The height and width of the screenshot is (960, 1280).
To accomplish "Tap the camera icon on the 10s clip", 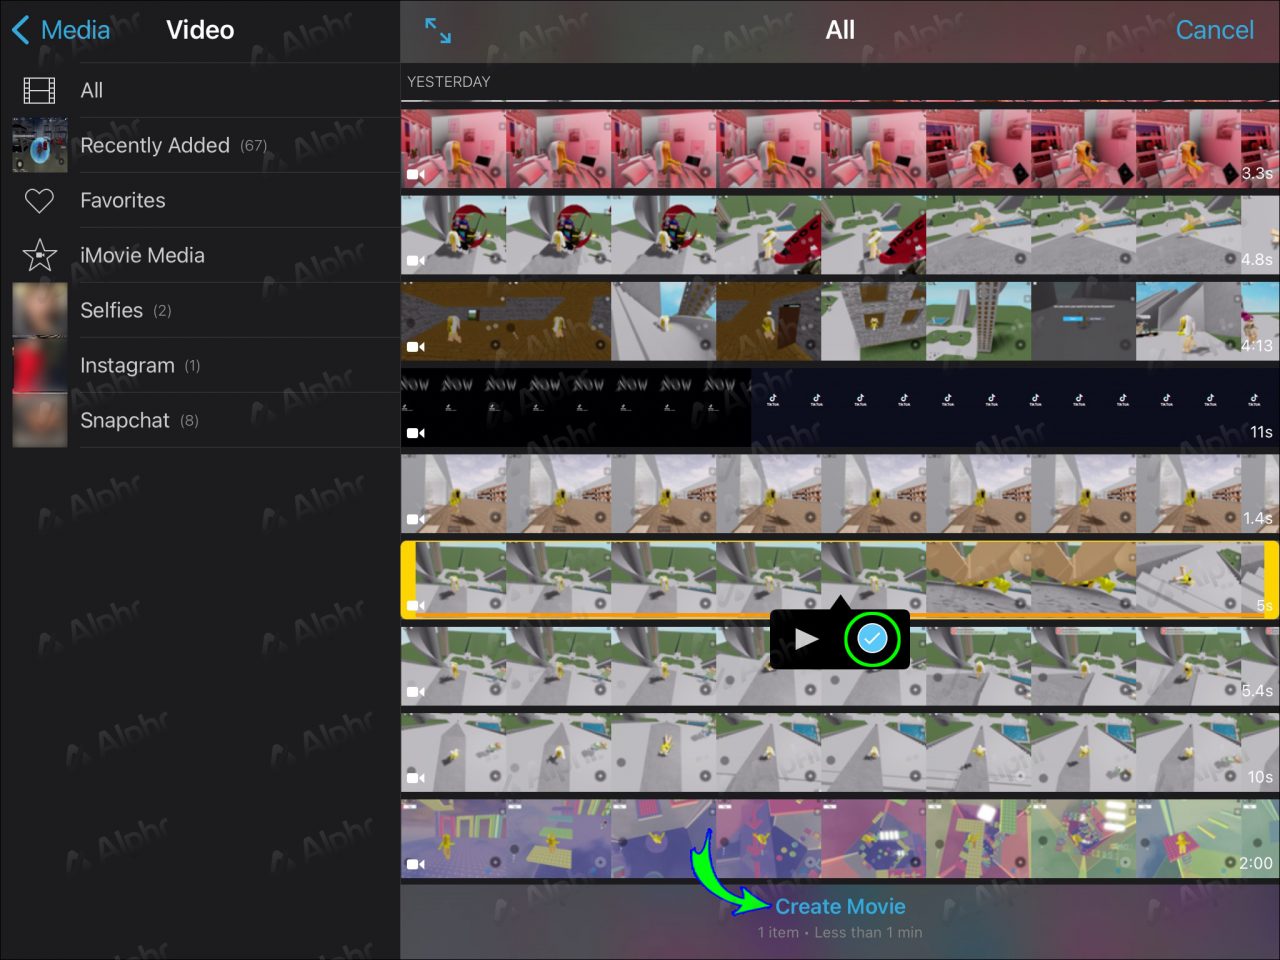I will [x=417, y=778].
